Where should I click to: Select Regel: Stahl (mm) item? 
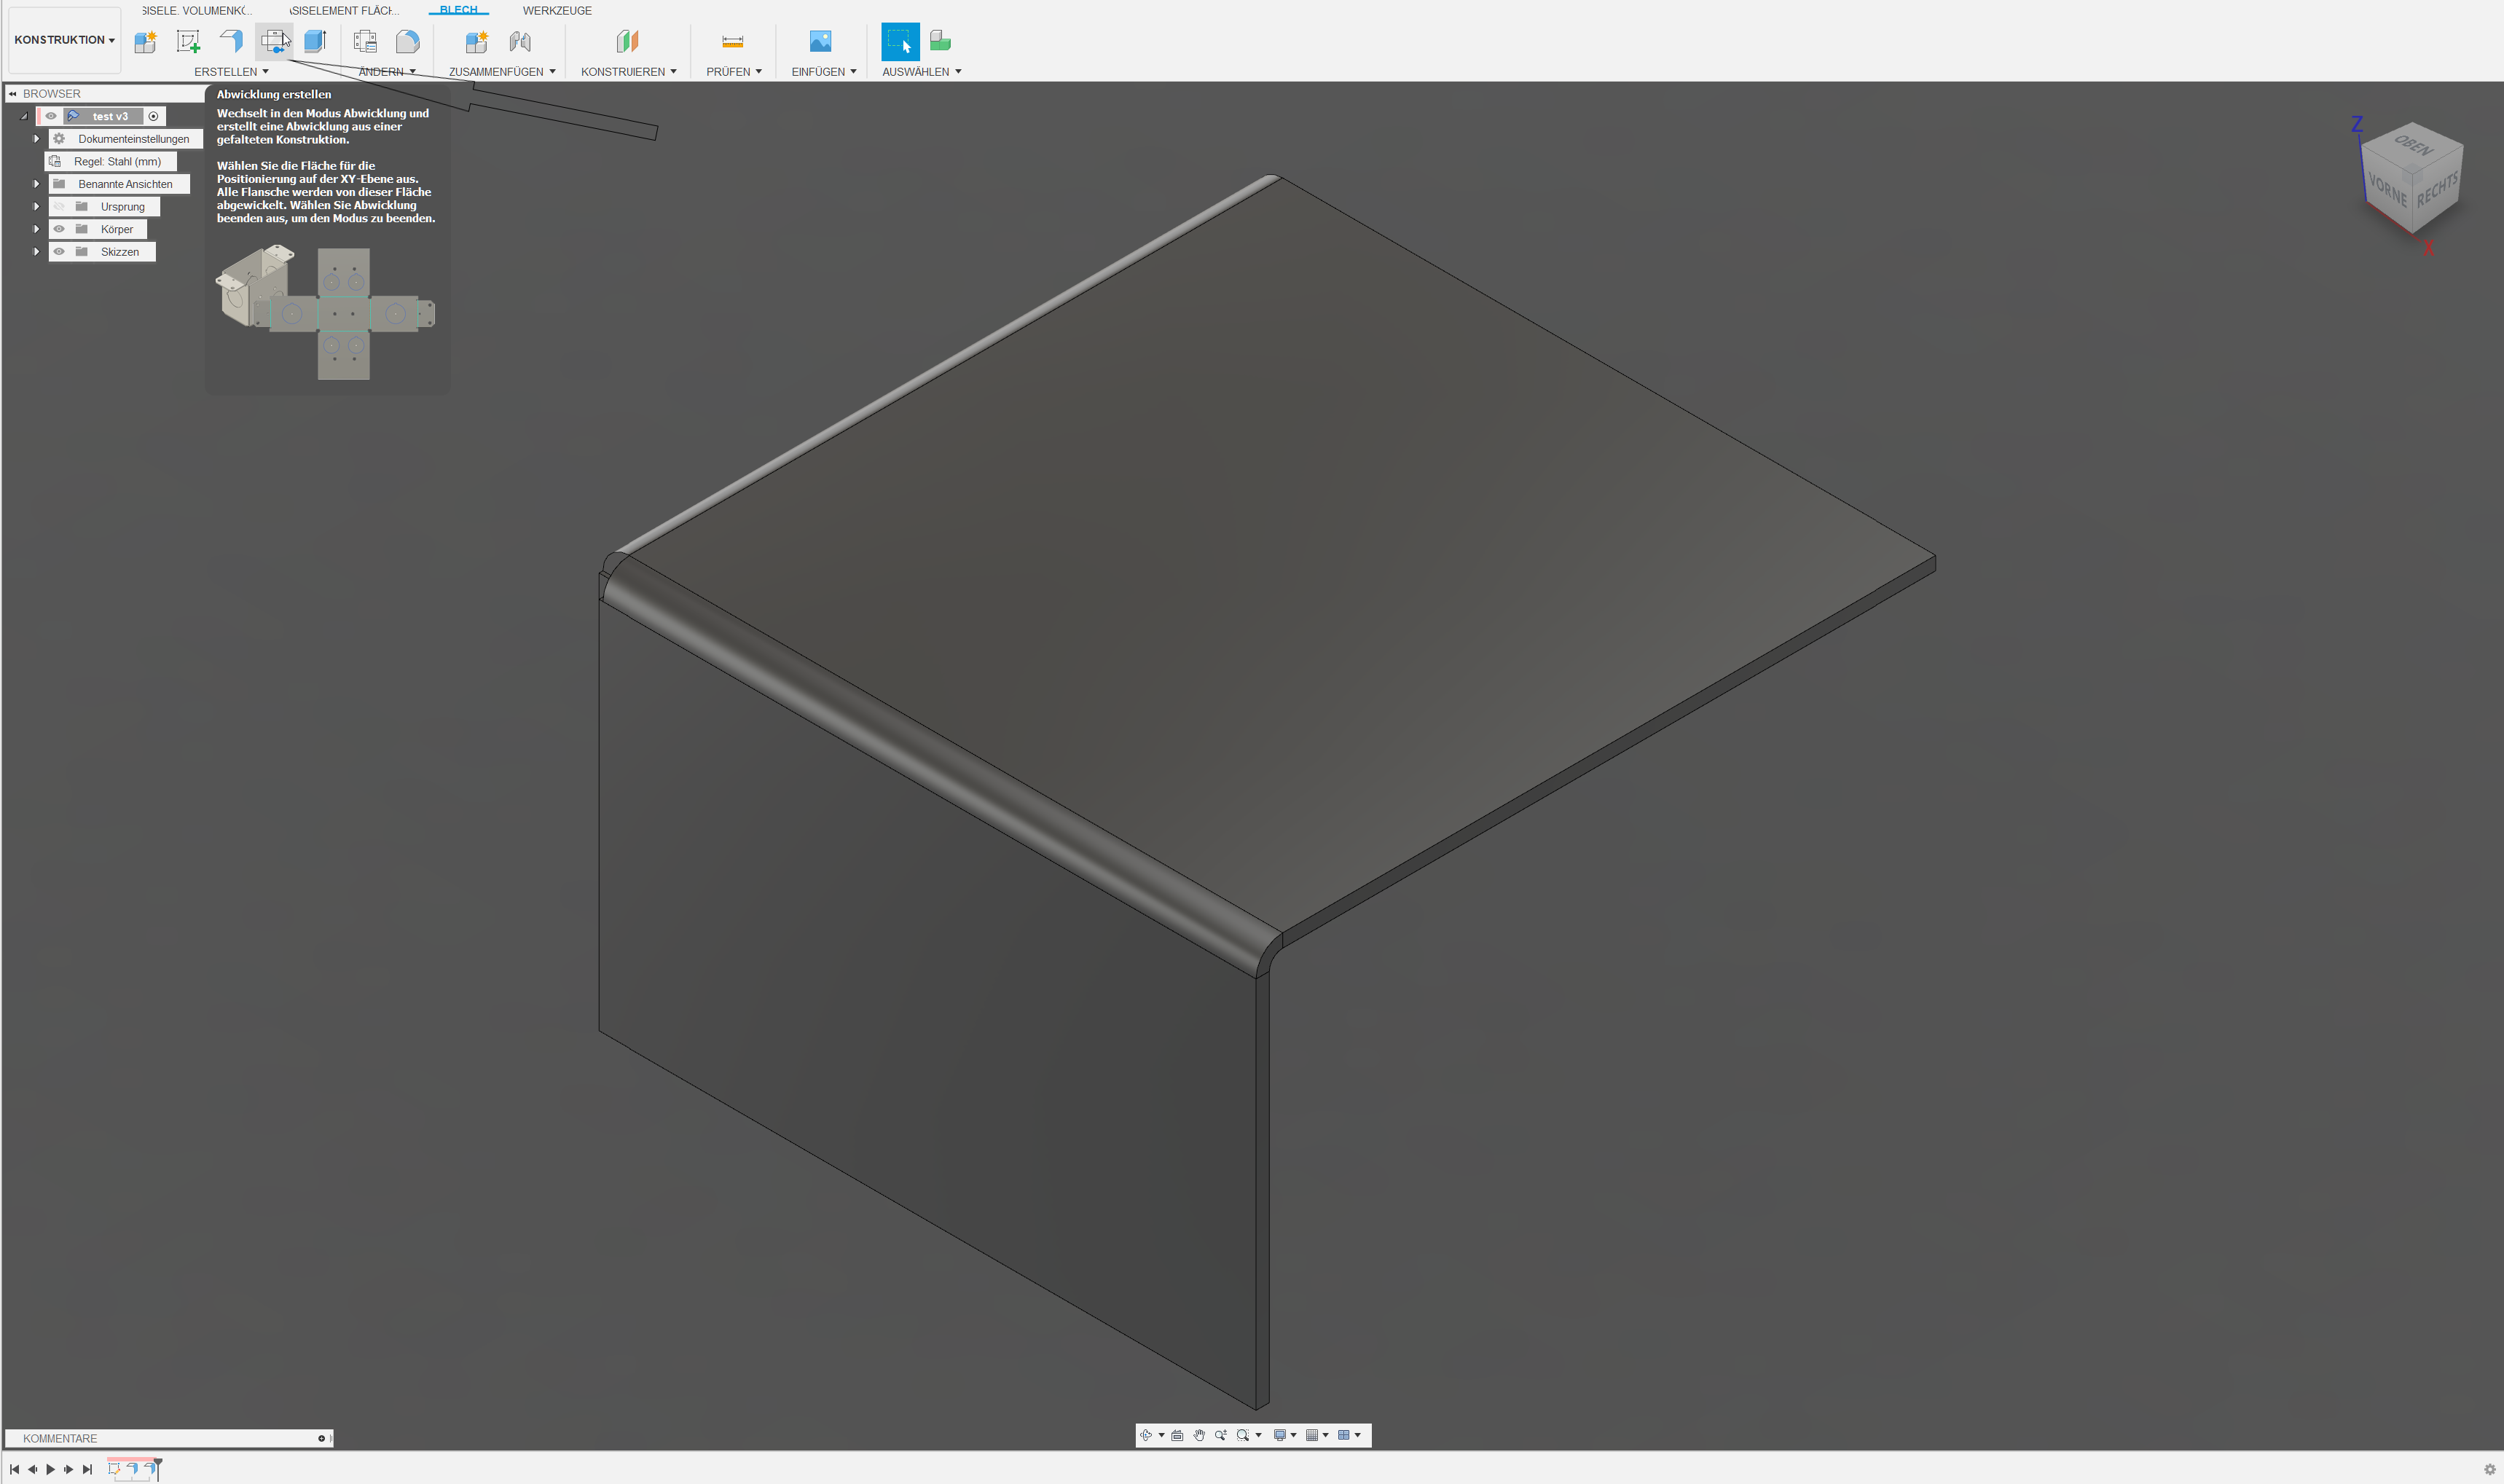(x=117, y=162)
